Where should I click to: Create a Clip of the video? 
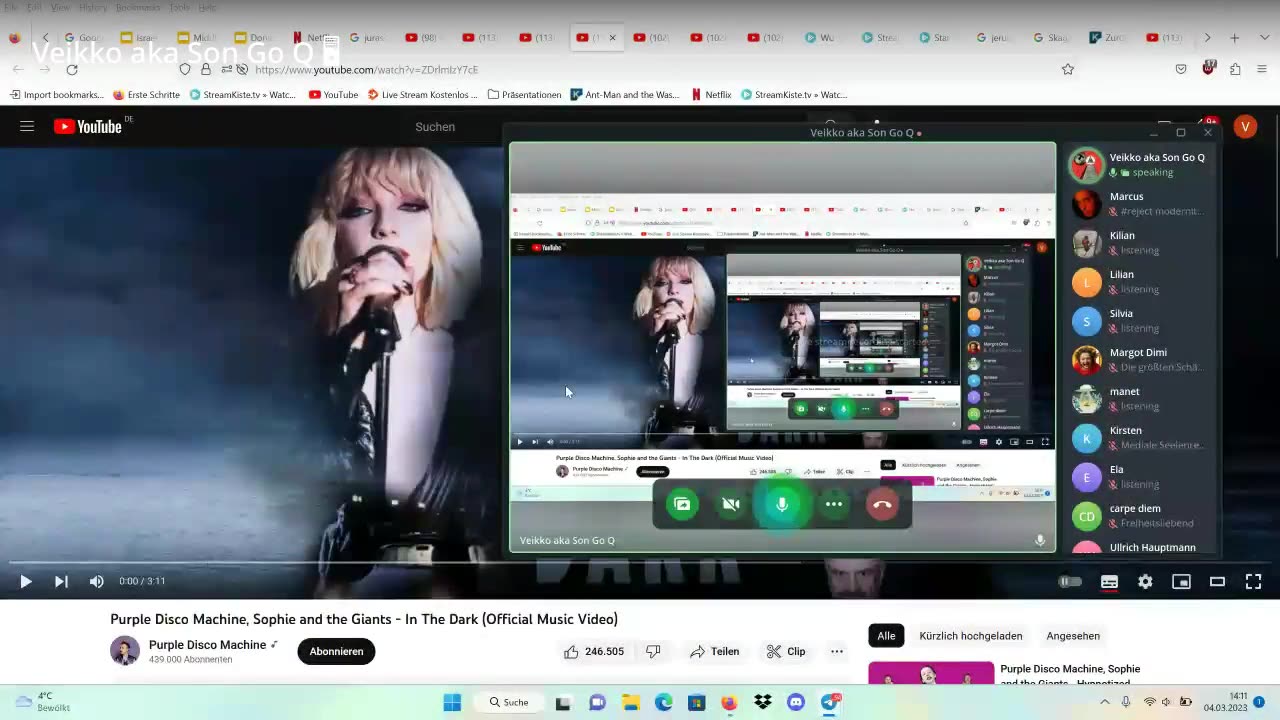[786, 651]
